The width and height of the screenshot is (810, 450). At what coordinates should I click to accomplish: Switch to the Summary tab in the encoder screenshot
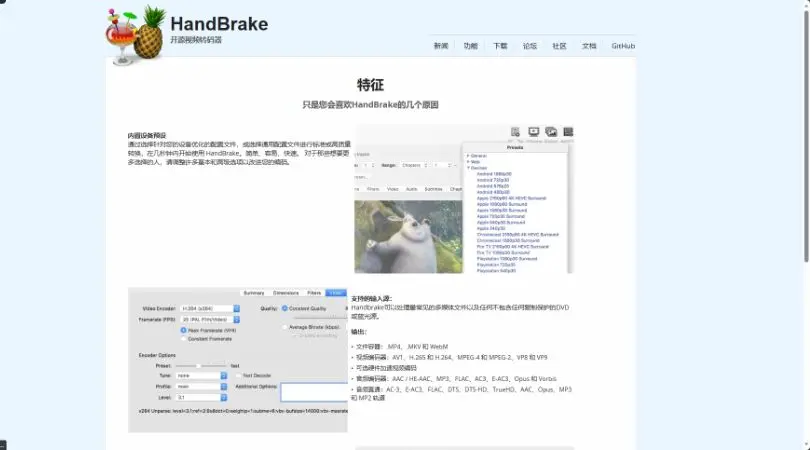point(254,293)
